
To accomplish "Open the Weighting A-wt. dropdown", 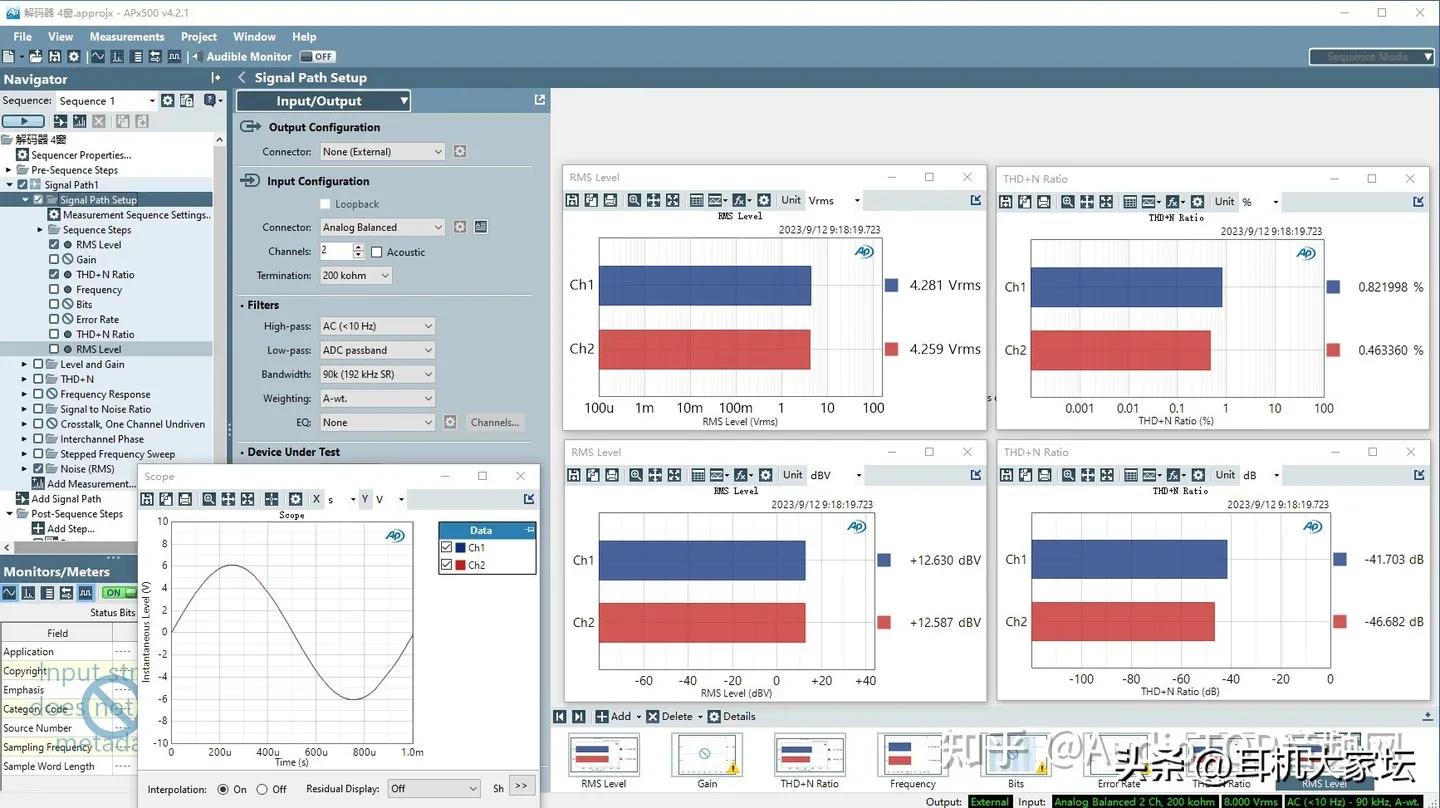I will coord(377,398).
